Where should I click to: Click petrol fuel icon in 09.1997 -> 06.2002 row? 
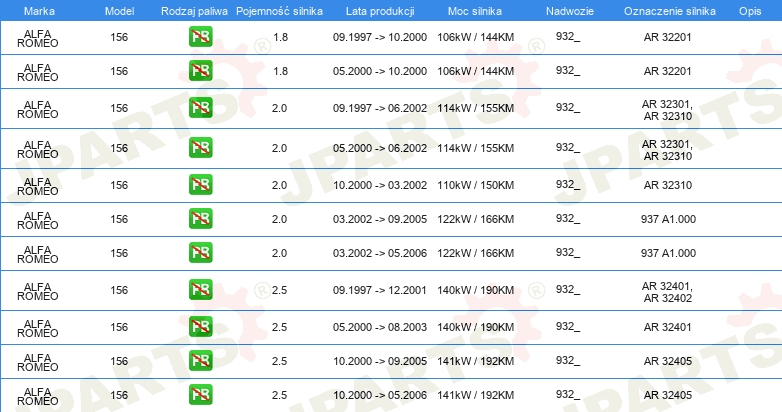tap(200, 108)
